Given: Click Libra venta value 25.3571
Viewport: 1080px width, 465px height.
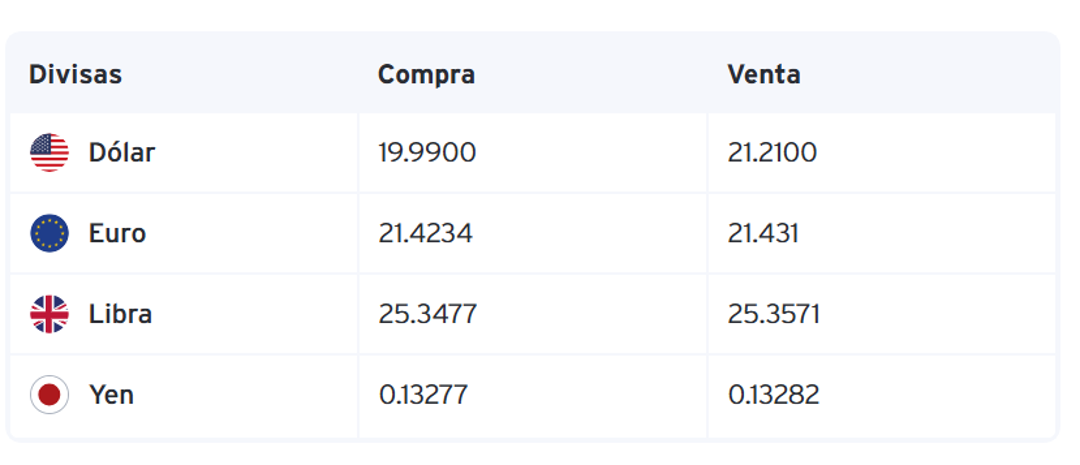Looking at the screenshot, I should point(773,314).
